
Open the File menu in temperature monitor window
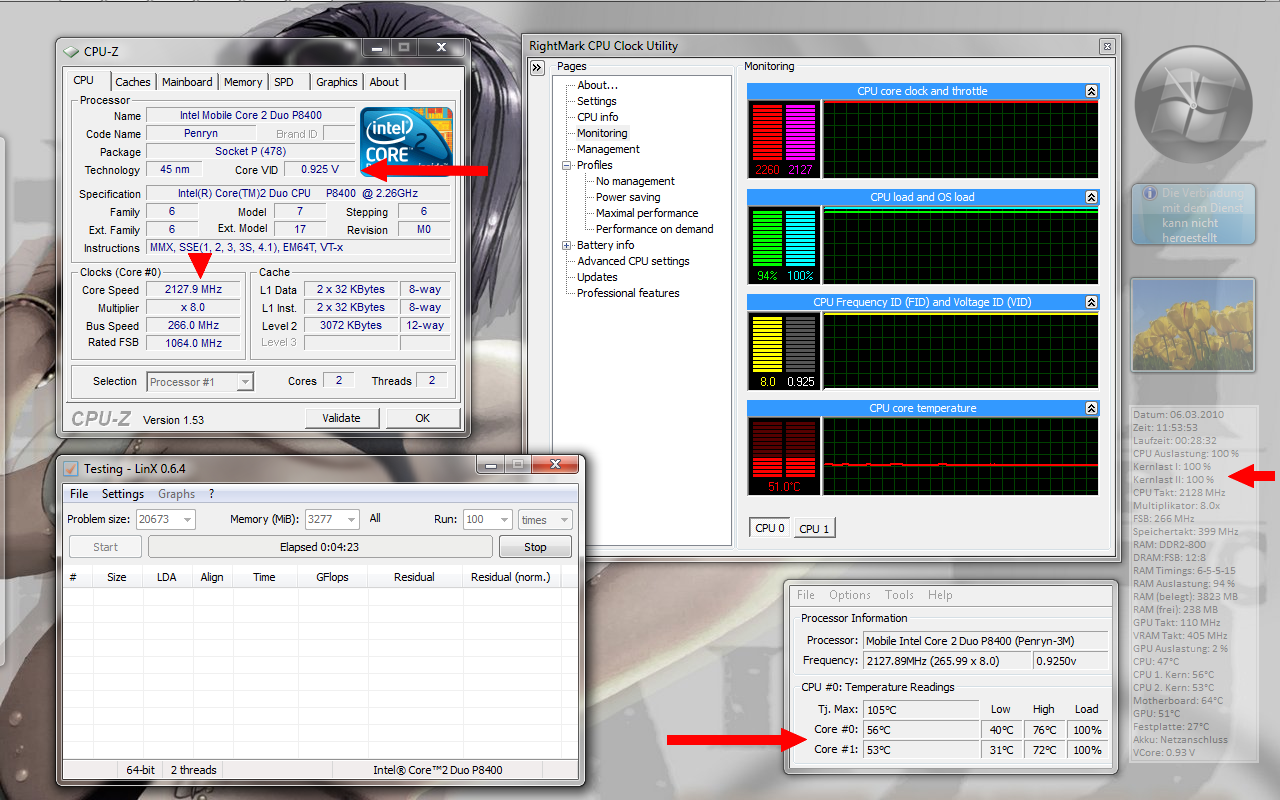pyautogui.click(x=806, y=595)
